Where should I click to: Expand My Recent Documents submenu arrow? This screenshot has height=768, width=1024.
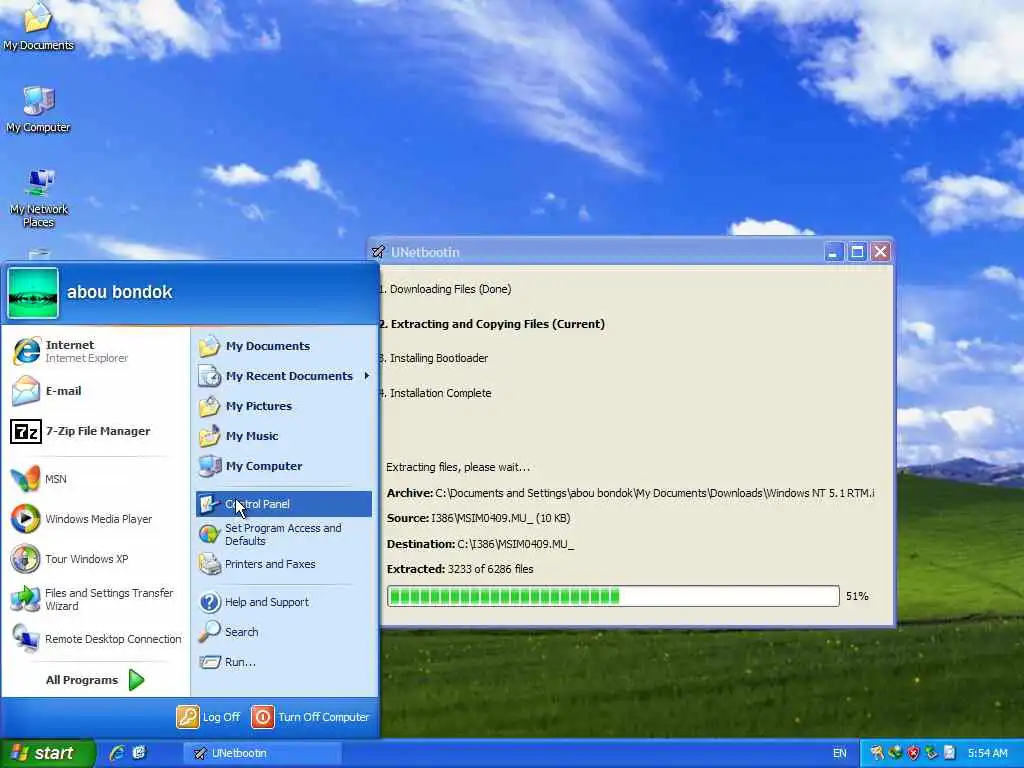367,376
